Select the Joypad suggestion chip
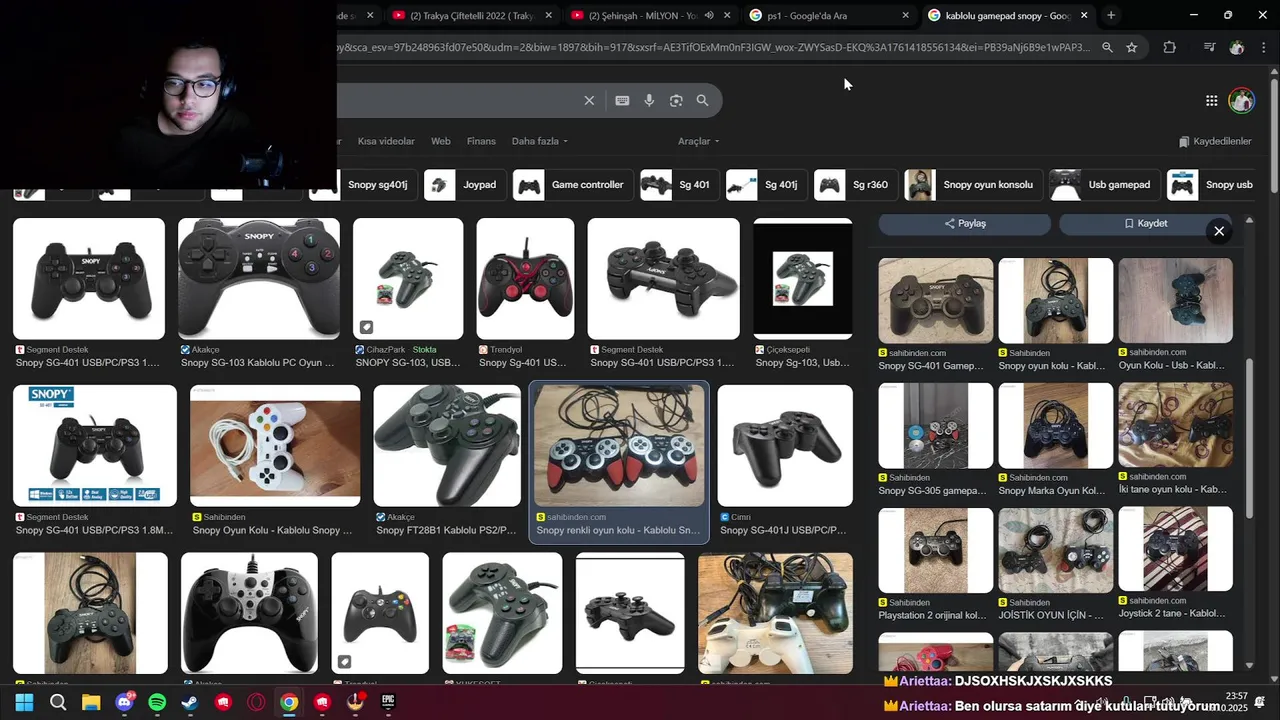The image size is (1280, 720). [x=464, y=185]
